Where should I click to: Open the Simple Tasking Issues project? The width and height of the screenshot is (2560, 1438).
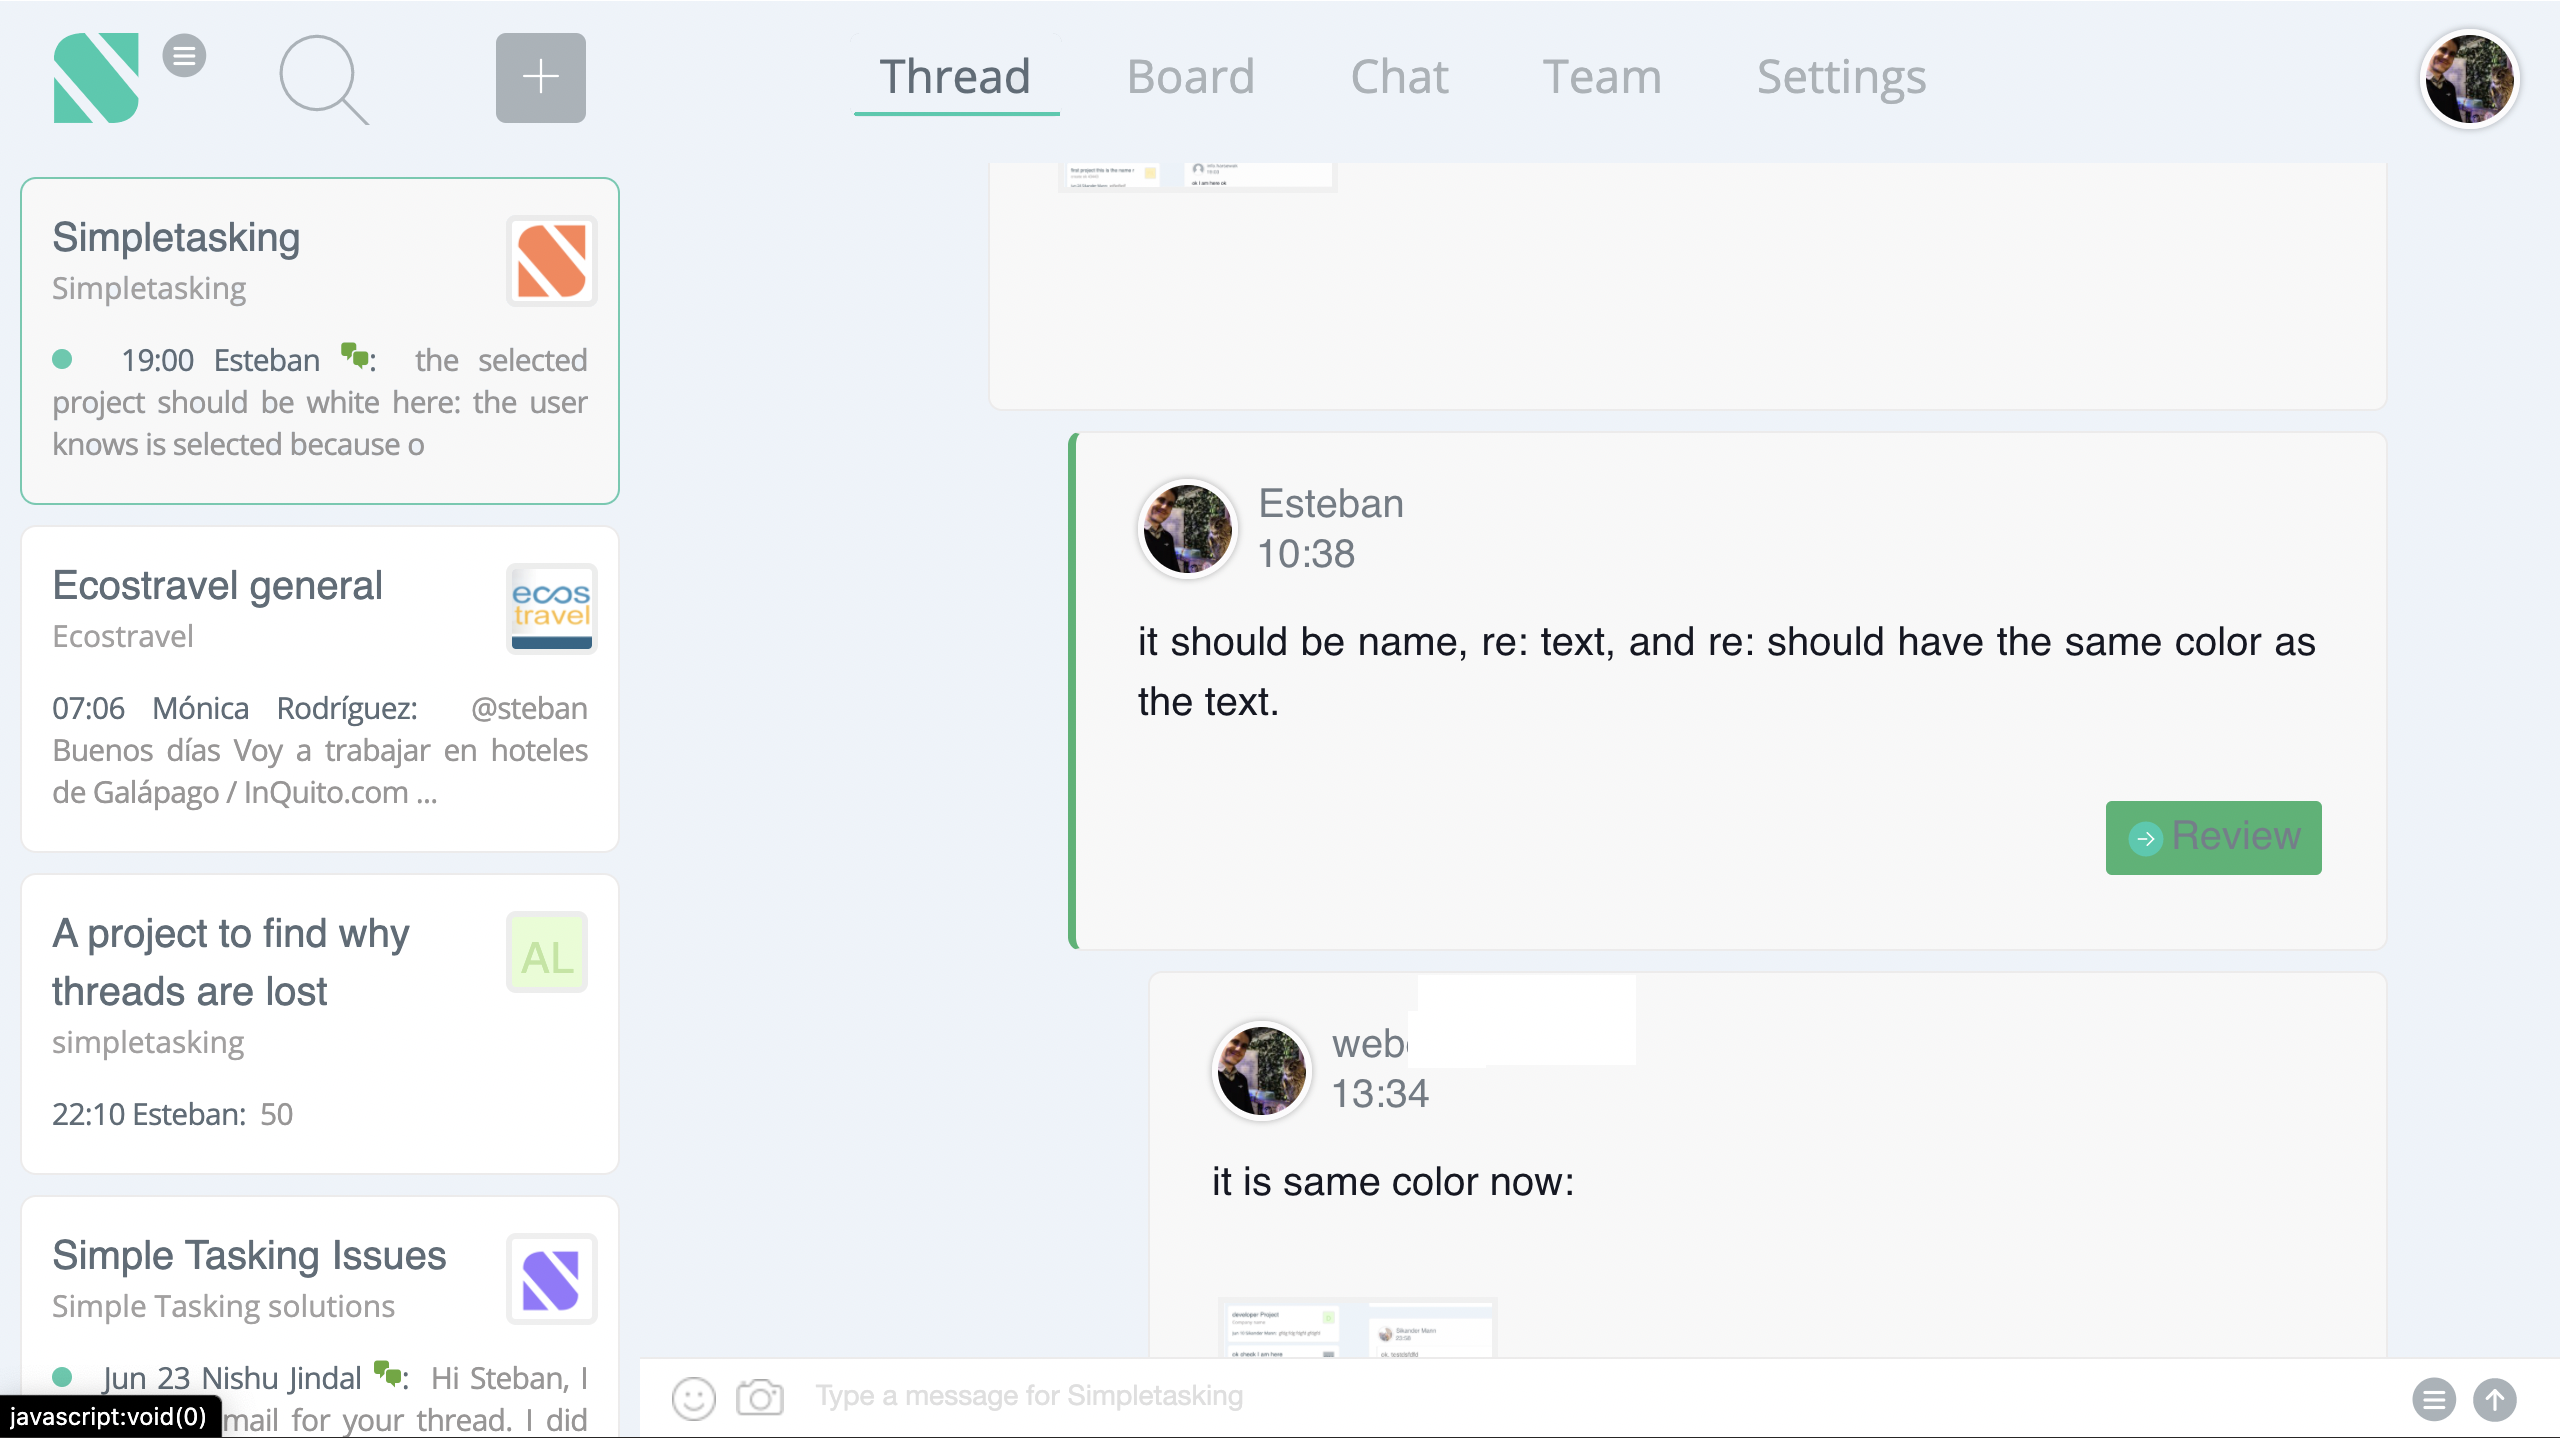click(320, 1316)
